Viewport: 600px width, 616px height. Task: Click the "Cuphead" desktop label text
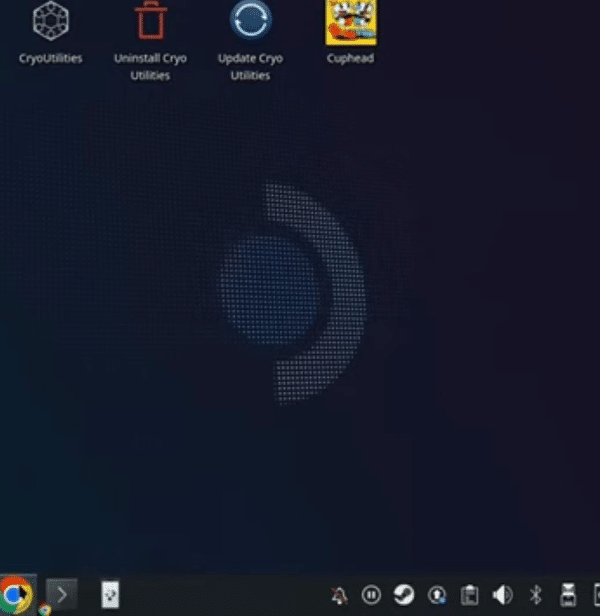point(350,58)
